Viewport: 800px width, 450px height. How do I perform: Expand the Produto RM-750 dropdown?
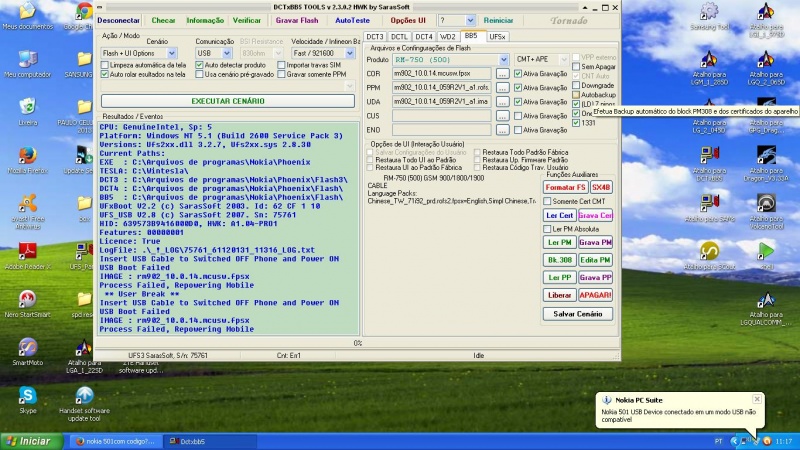504,59
